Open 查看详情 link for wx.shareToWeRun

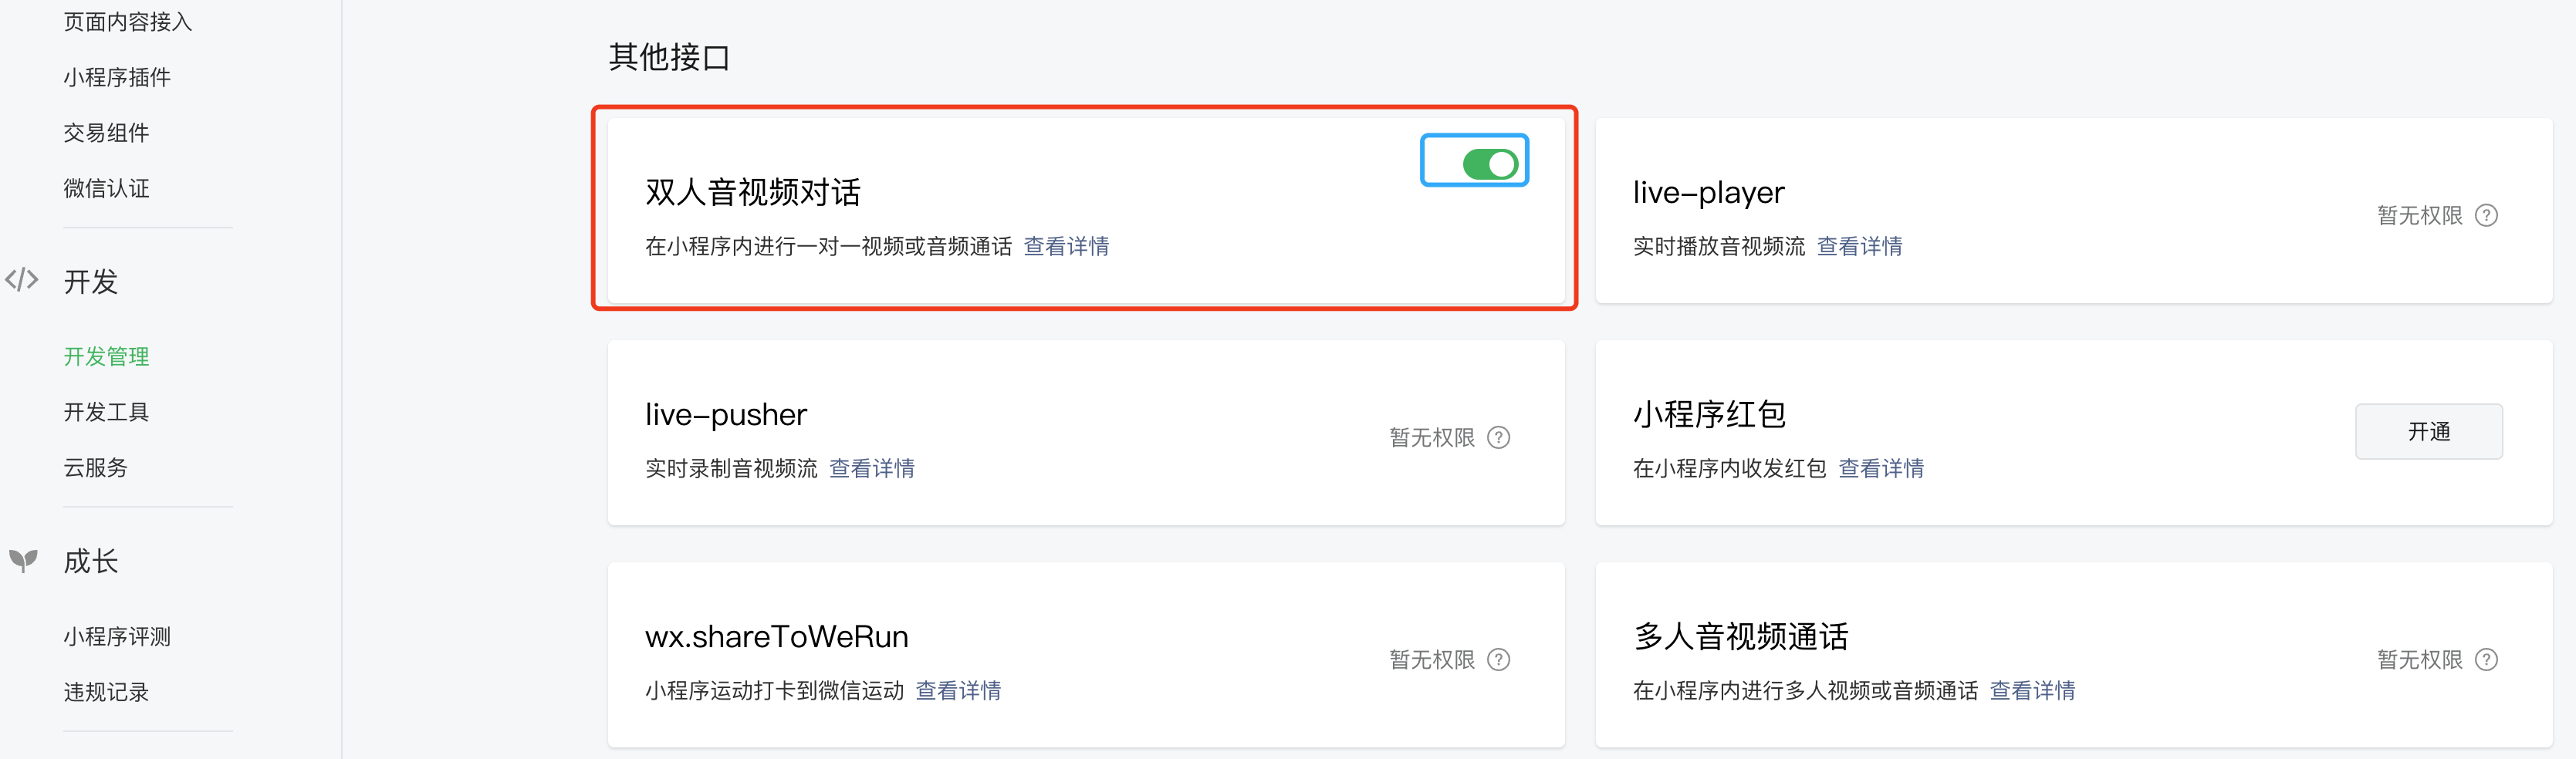958,690
